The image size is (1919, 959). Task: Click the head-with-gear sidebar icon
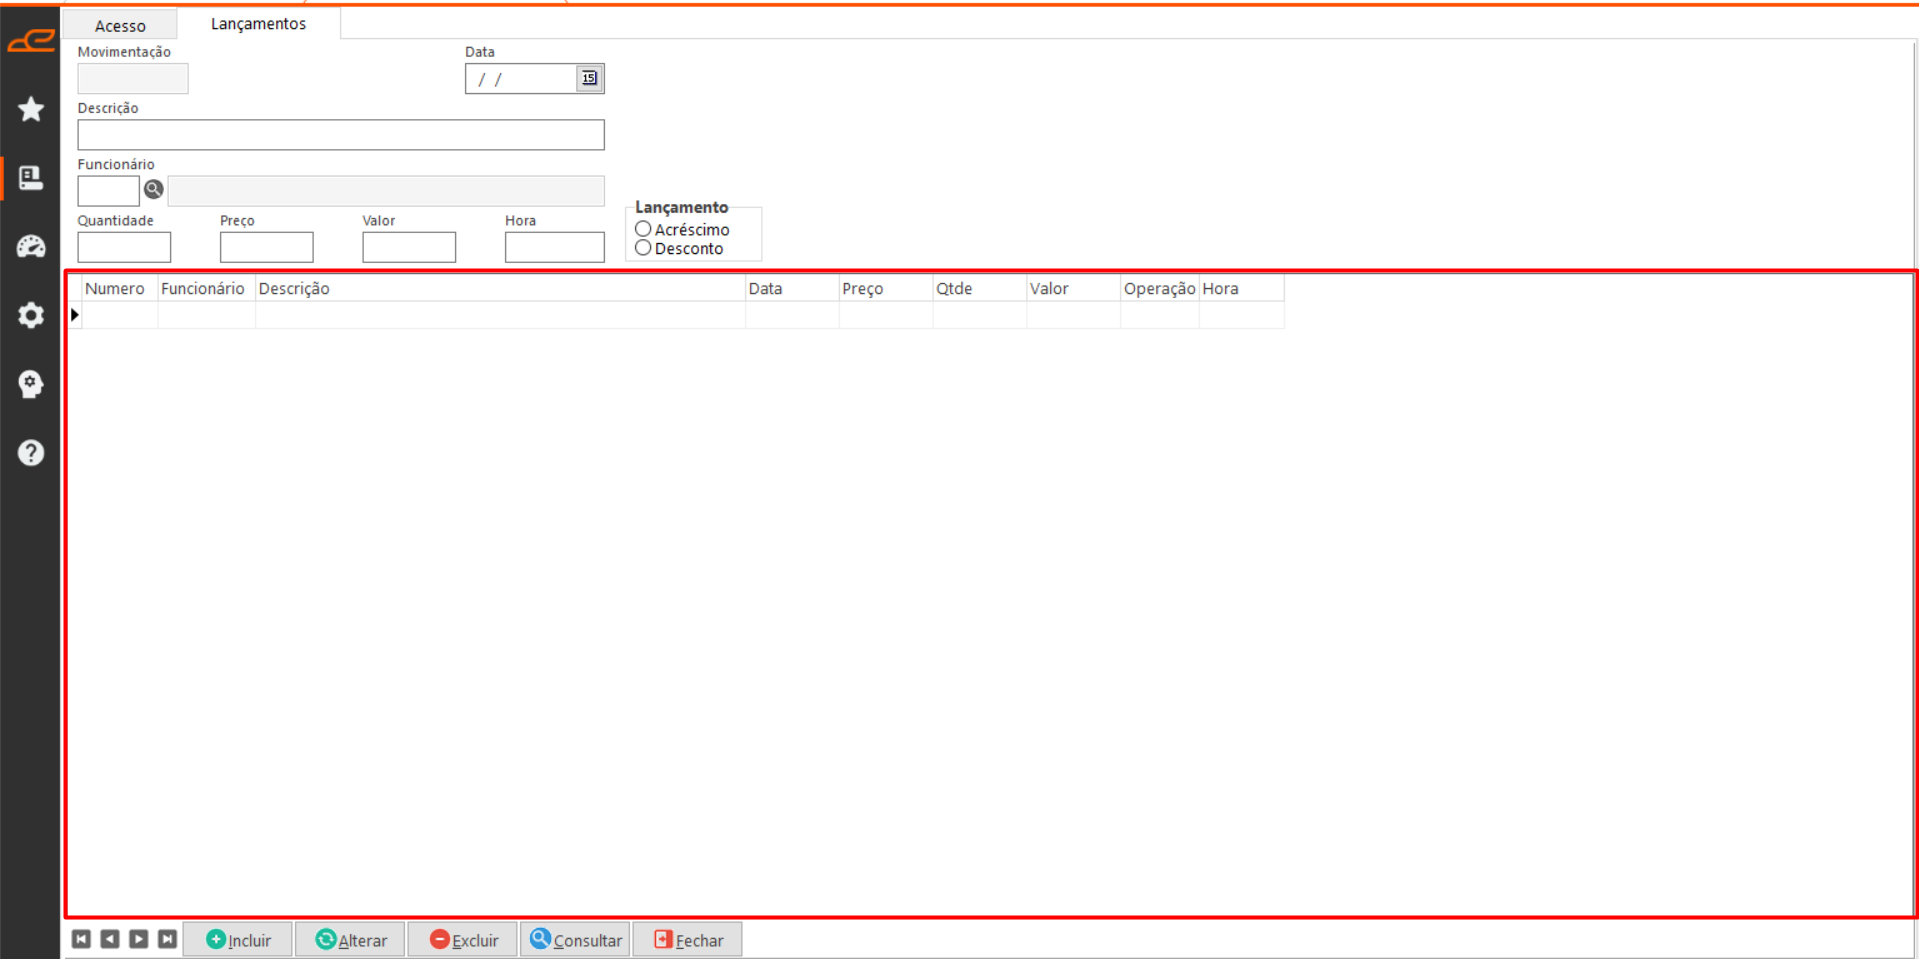31,384
